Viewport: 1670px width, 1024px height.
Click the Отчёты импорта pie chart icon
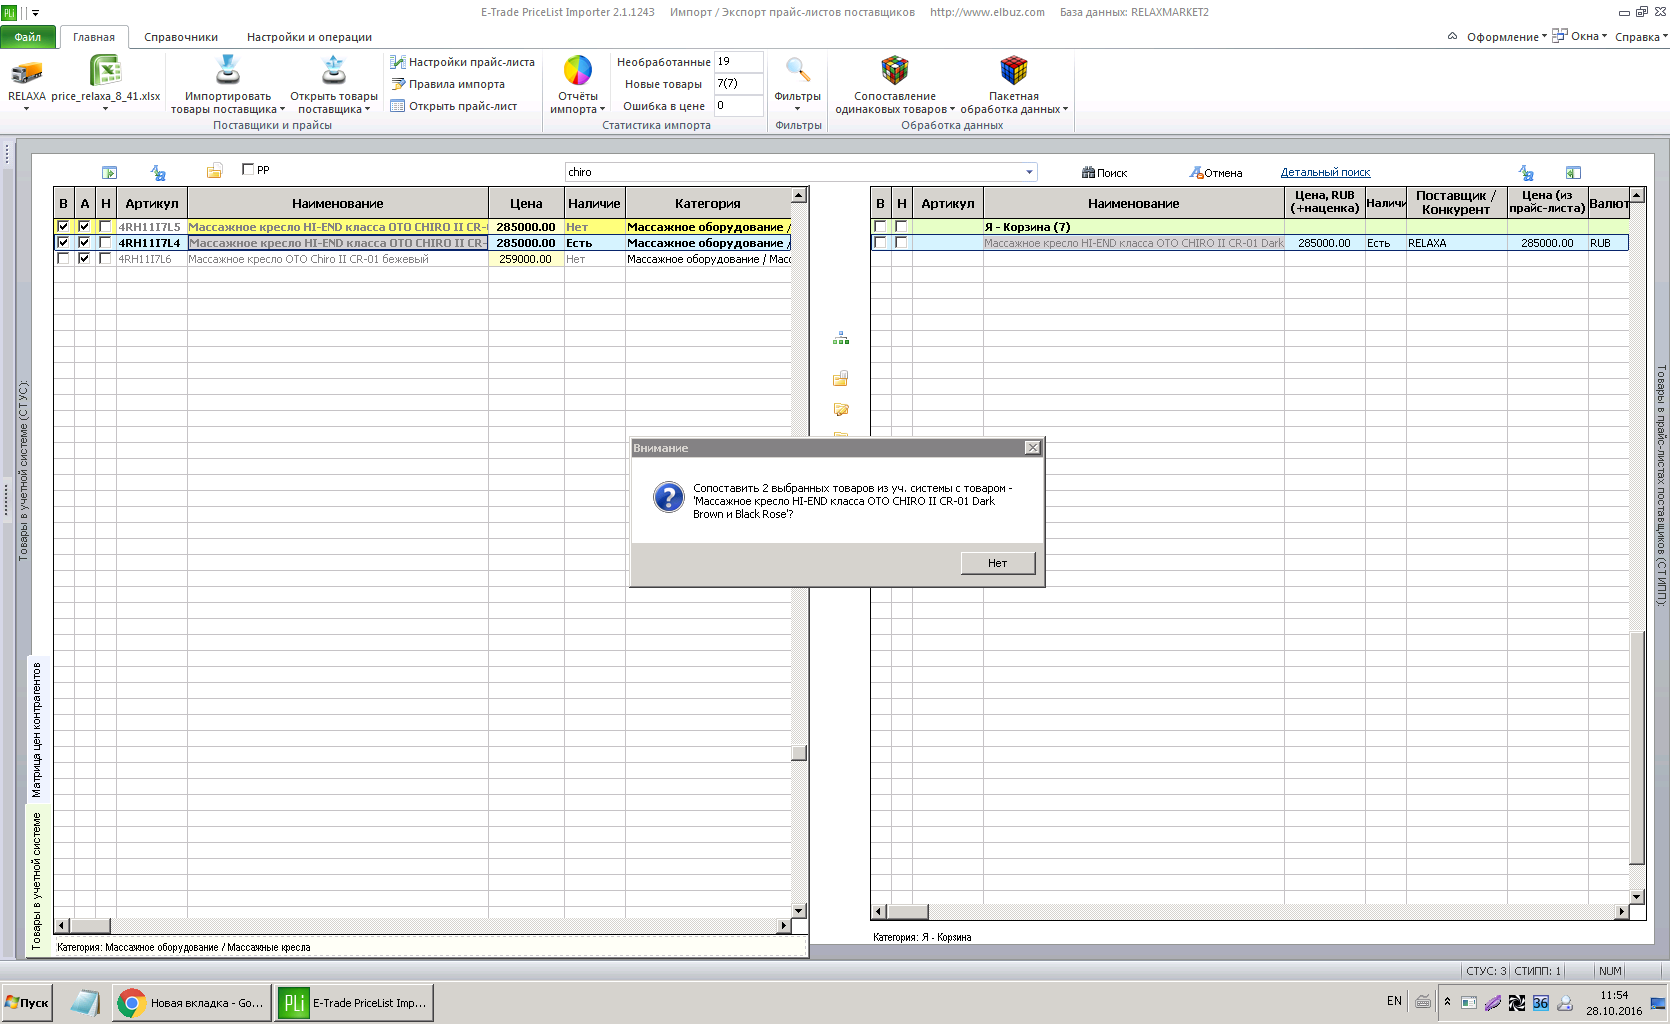[578, 70]
